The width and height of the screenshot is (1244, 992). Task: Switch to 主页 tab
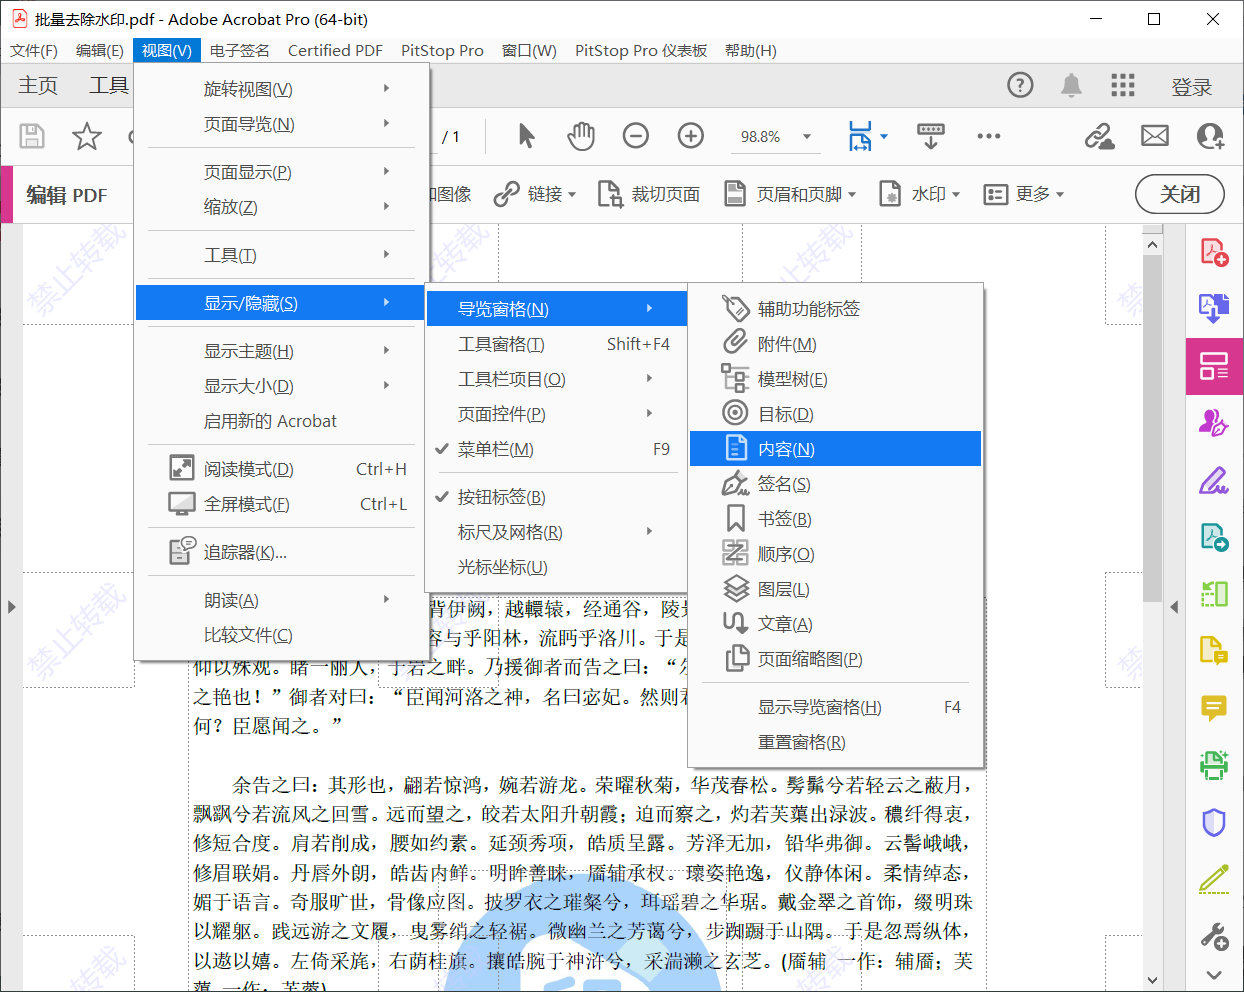(38, 86)
